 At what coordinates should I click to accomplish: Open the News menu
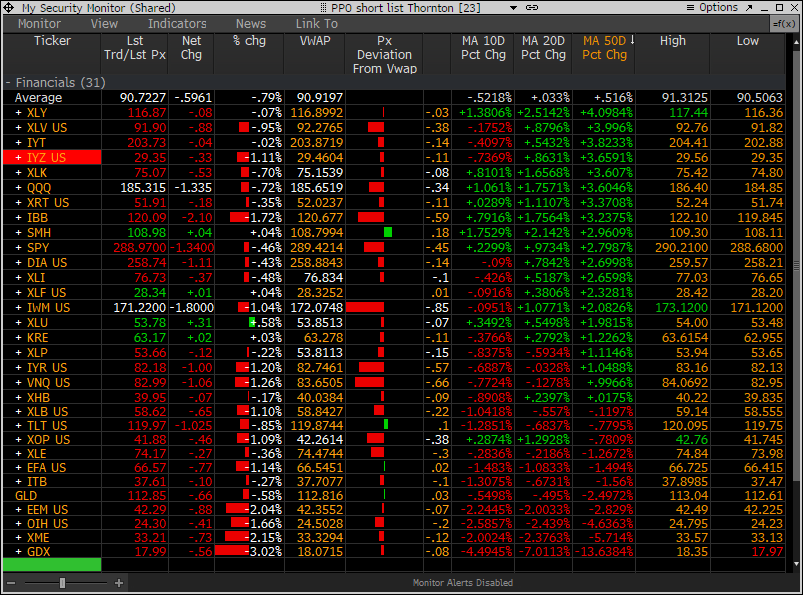251,24
